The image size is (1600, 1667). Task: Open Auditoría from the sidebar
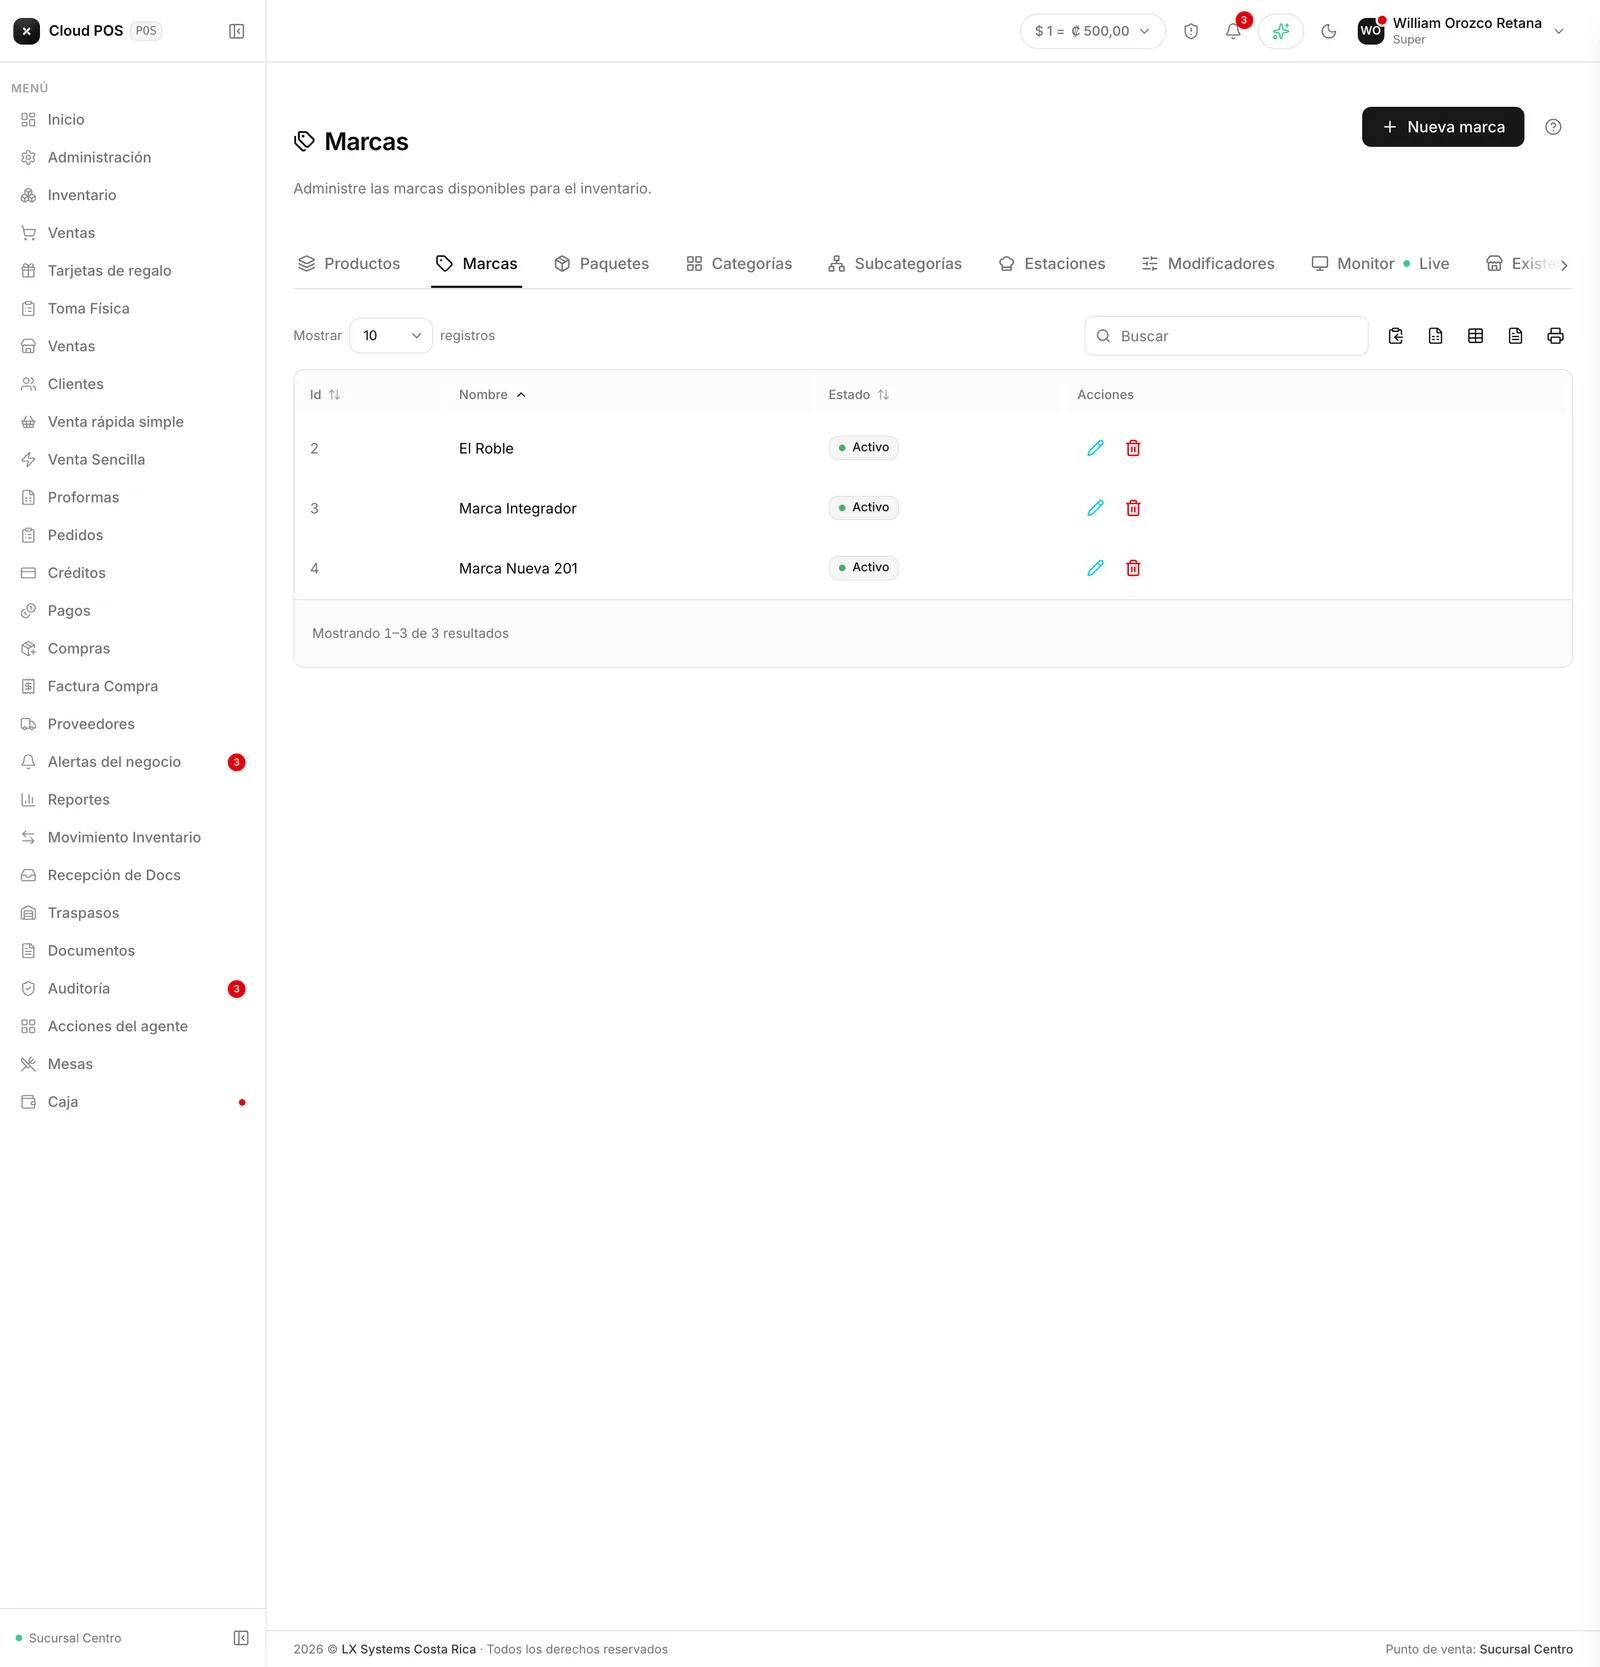point(132,989)
